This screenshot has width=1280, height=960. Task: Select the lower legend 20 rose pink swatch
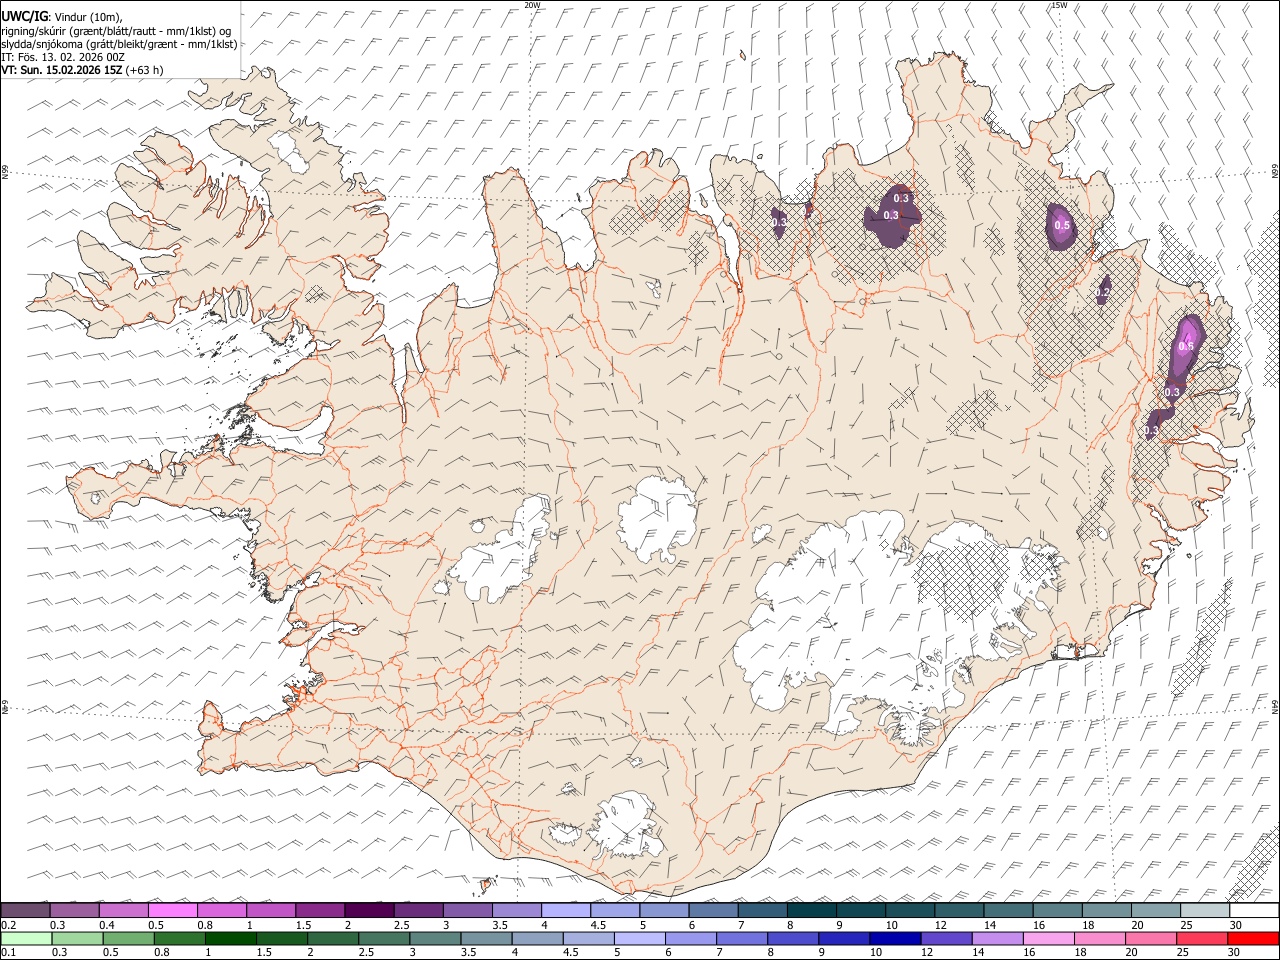1151,938
